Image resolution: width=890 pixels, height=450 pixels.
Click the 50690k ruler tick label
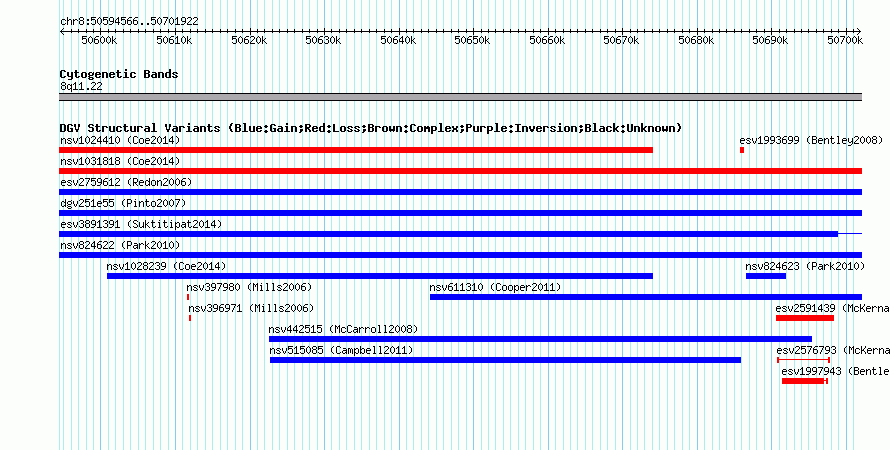(x=771, y=40)
